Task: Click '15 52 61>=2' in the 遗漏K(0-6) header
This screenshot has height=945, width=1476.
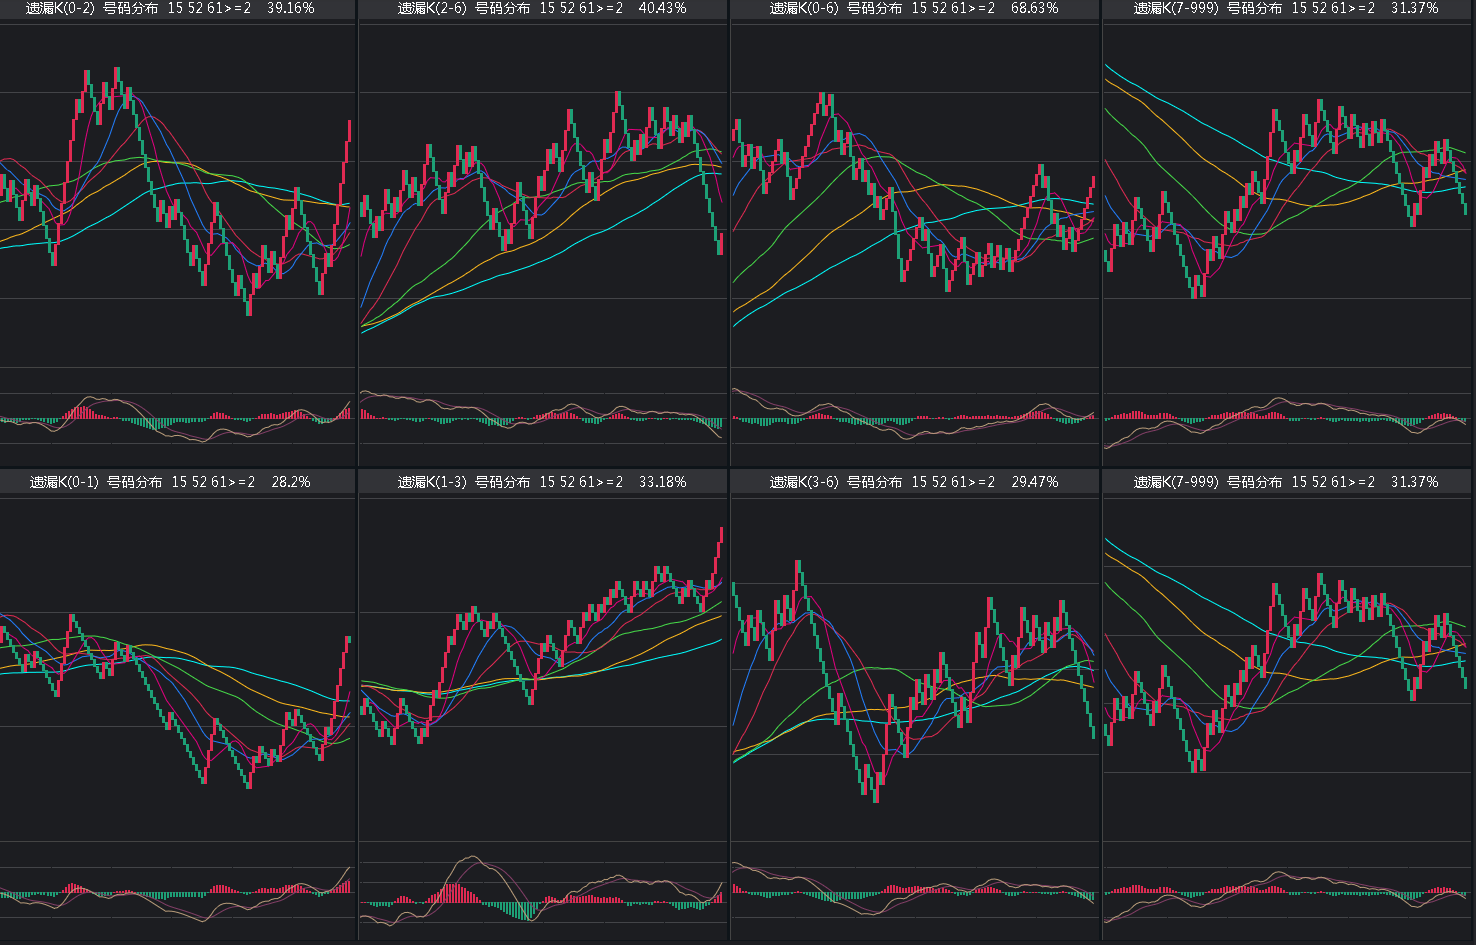Action: click(953, 8)
